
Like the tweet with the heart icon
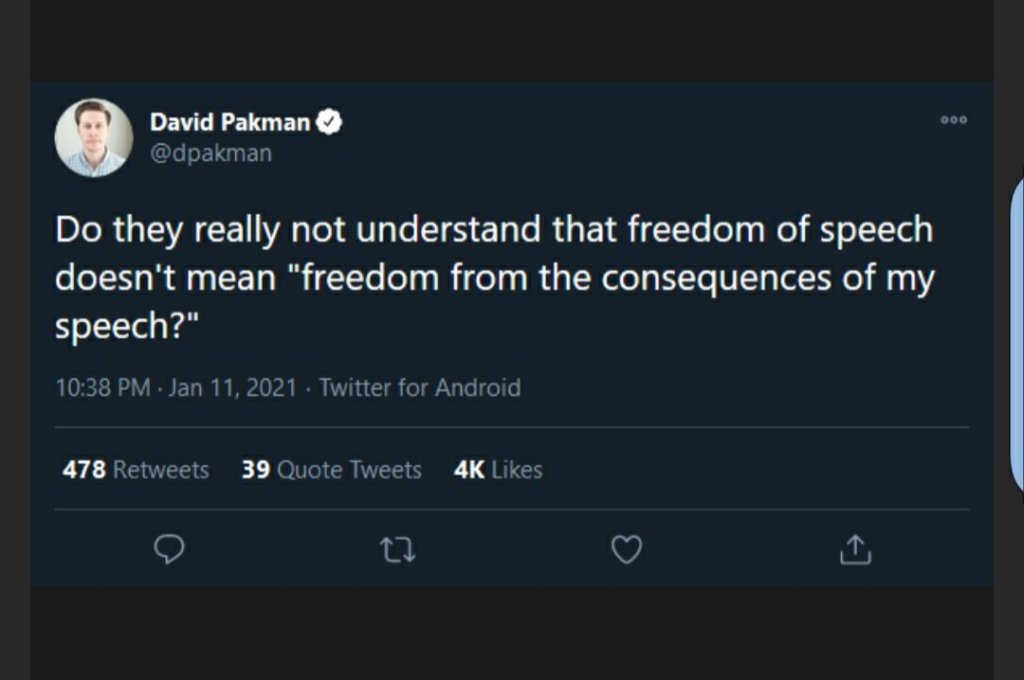626,549
